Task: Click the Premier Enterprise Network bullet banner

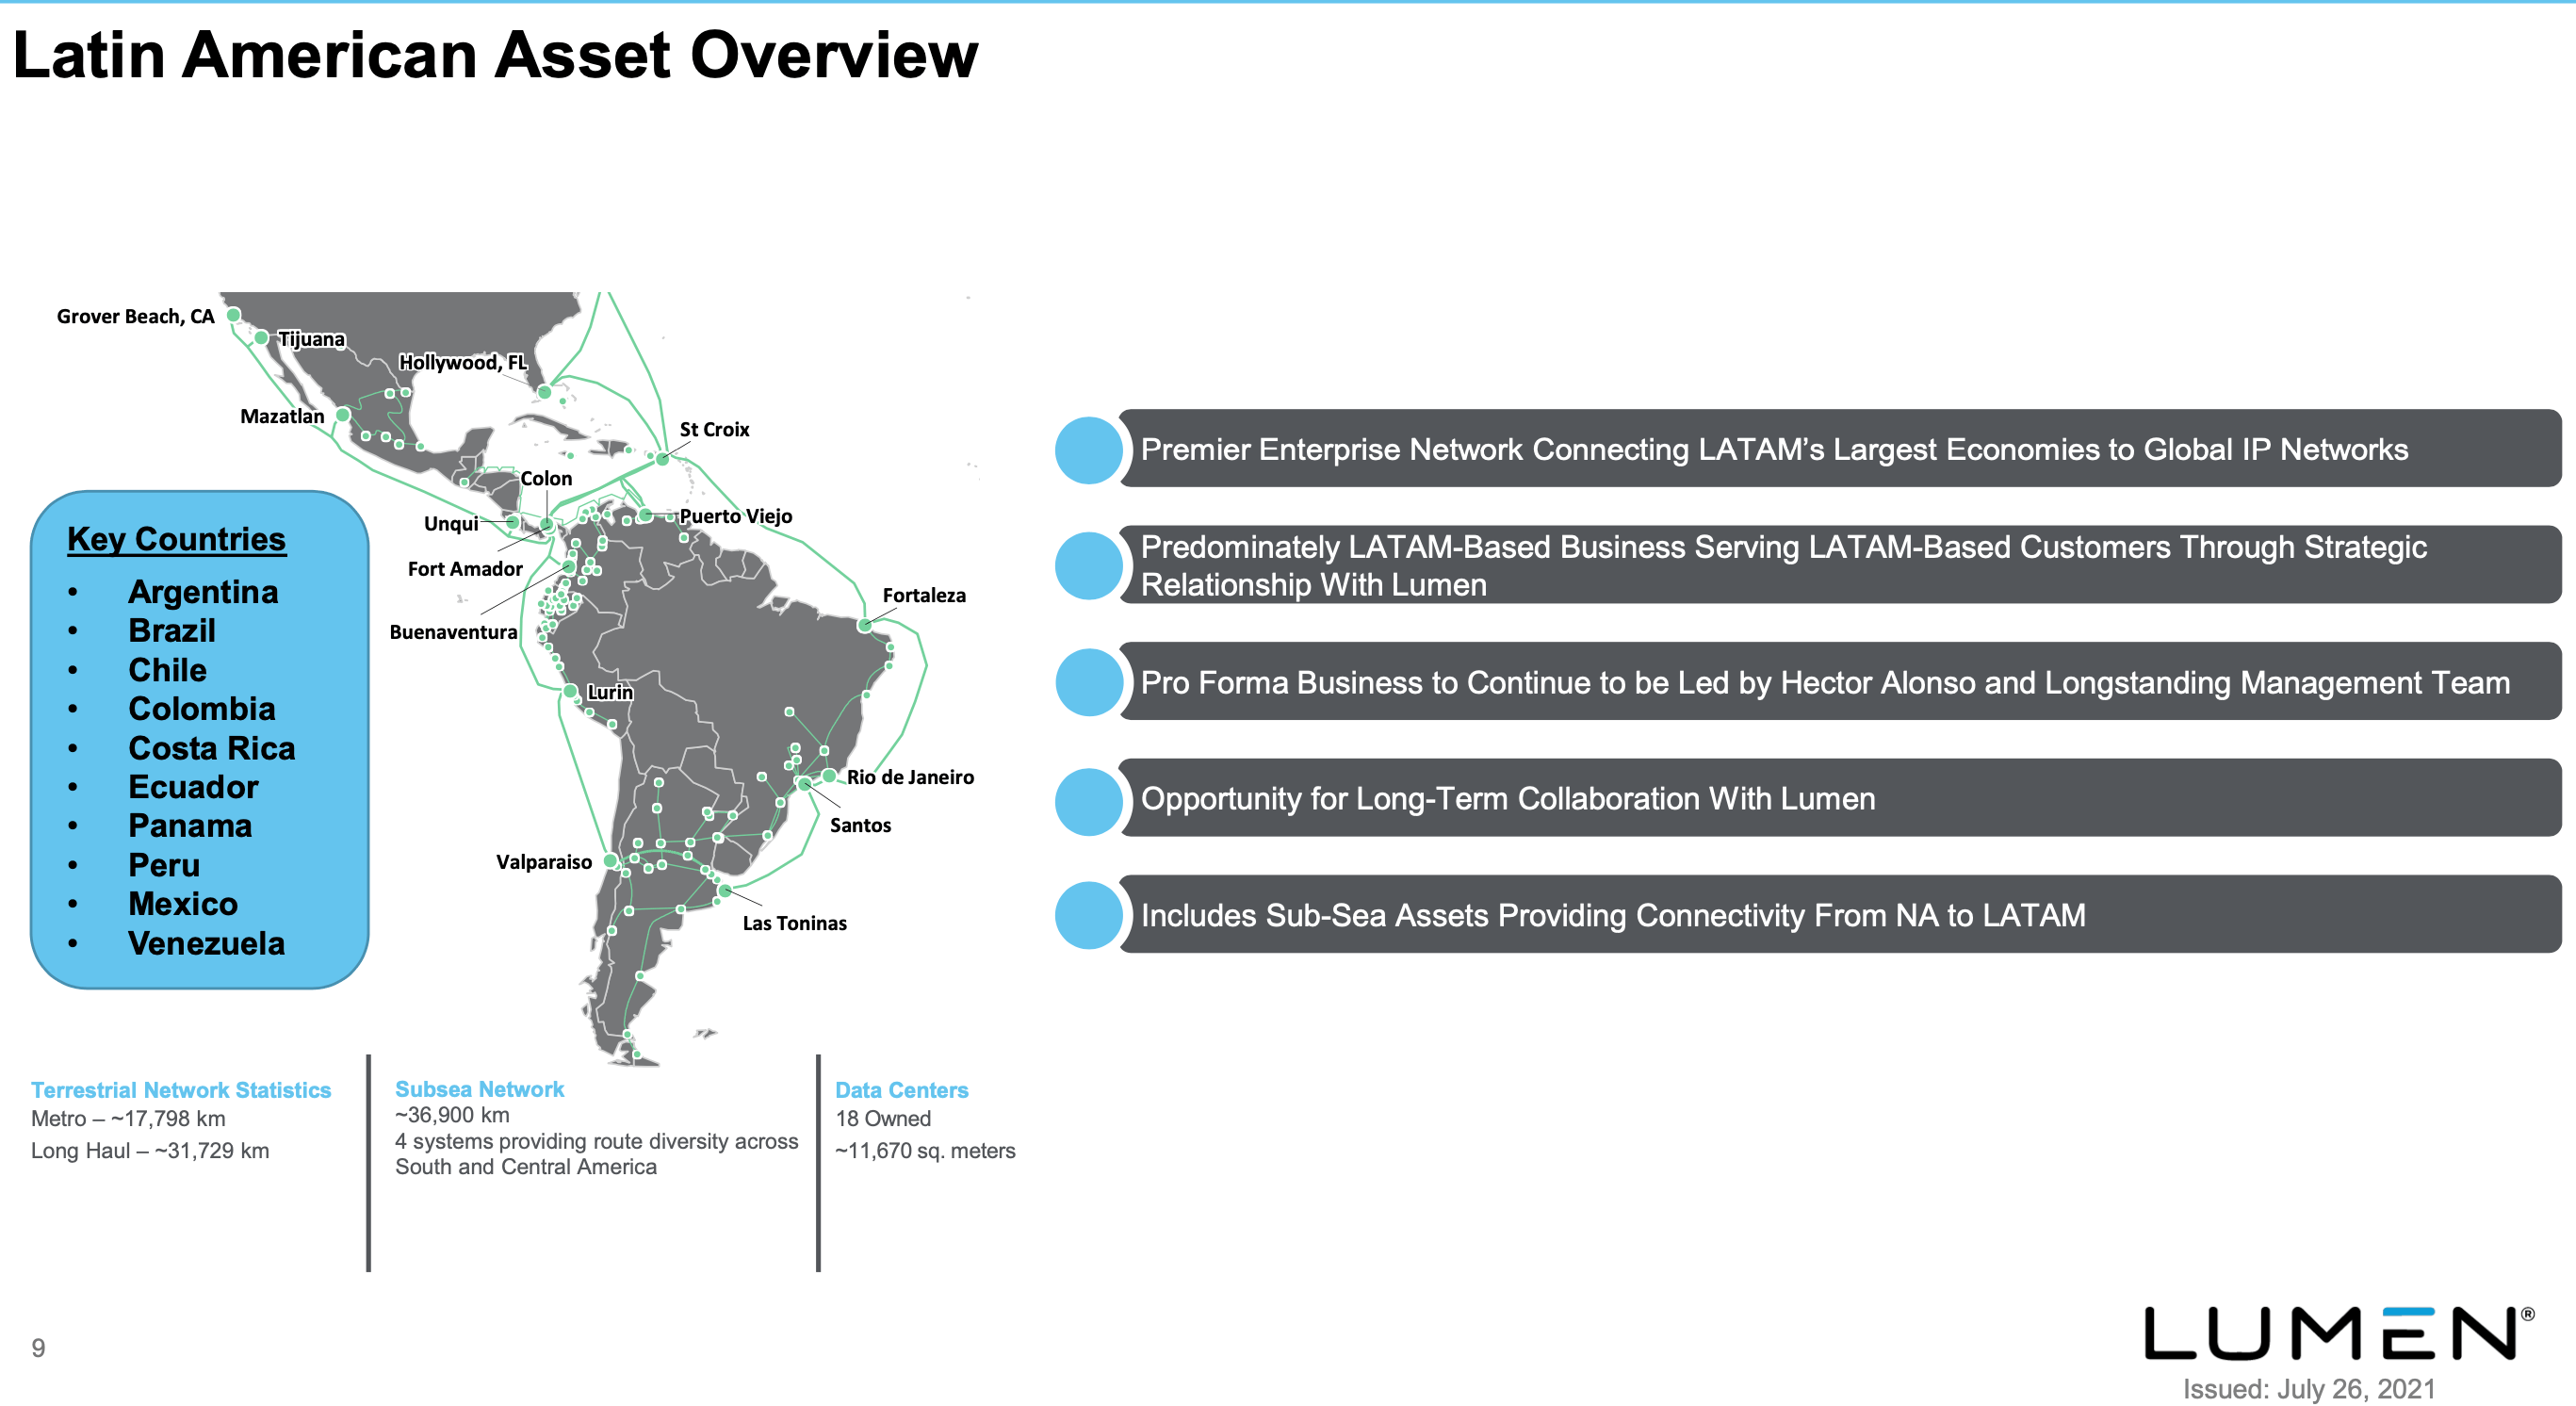Action: [x=1840, y=448]
